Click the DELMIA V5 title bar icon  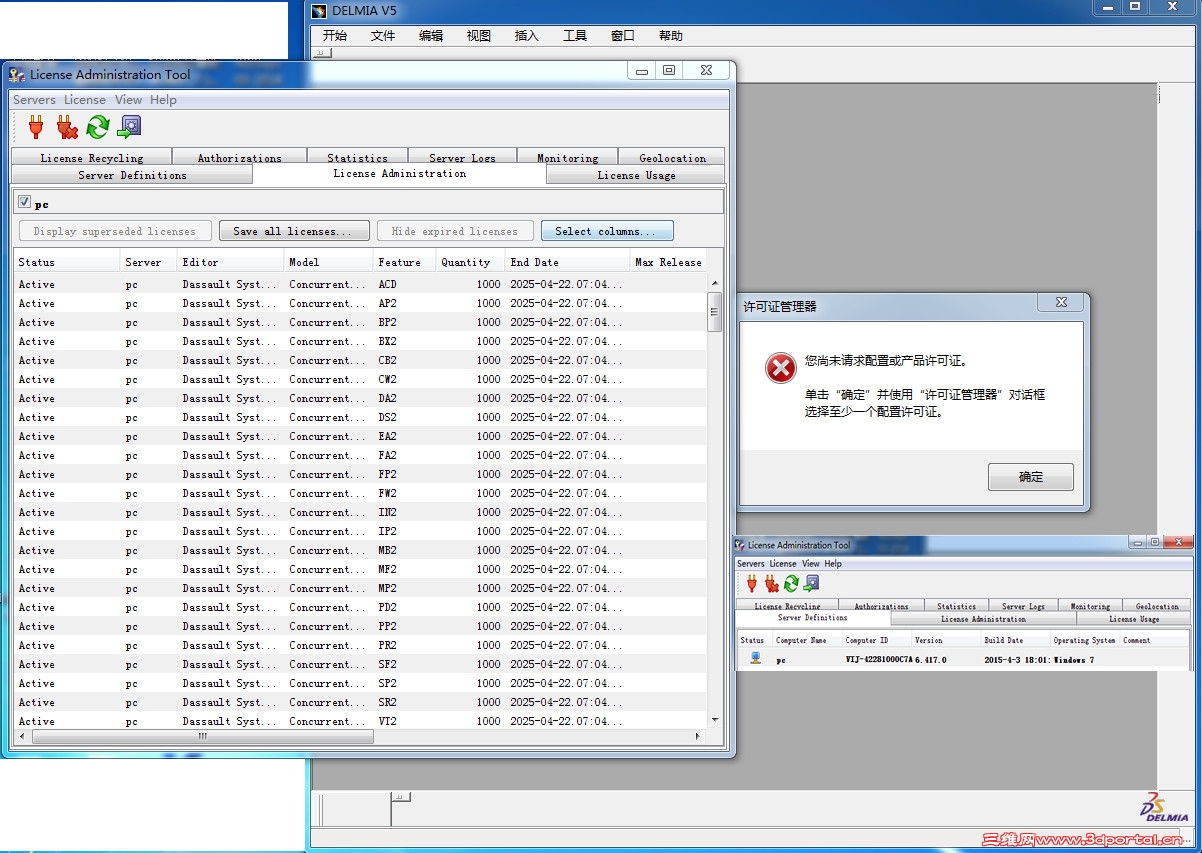coord(319,11)
